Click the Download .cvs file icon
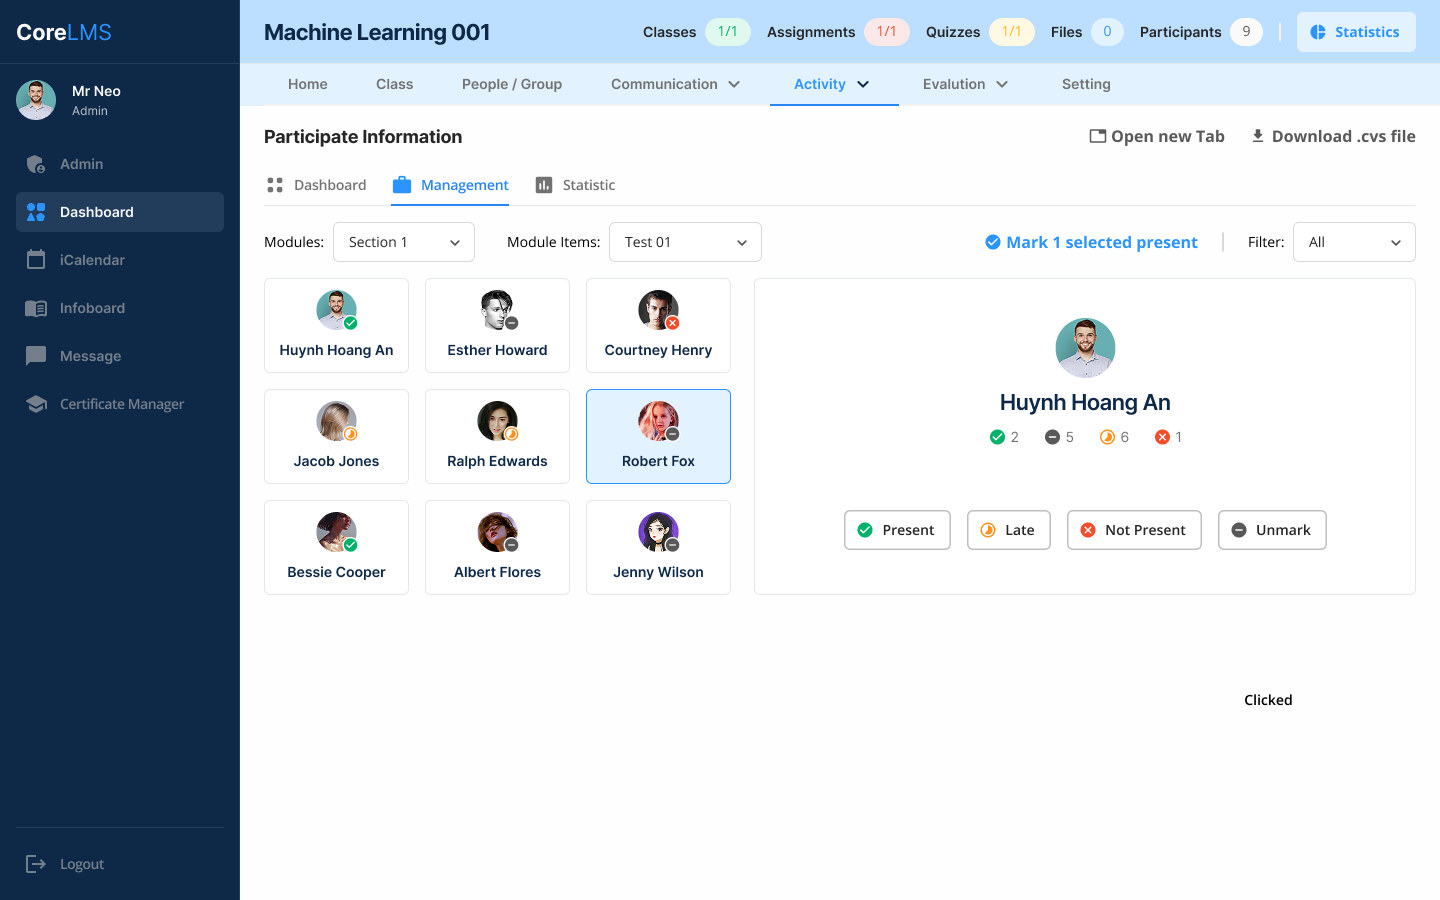 point(1258,136)
